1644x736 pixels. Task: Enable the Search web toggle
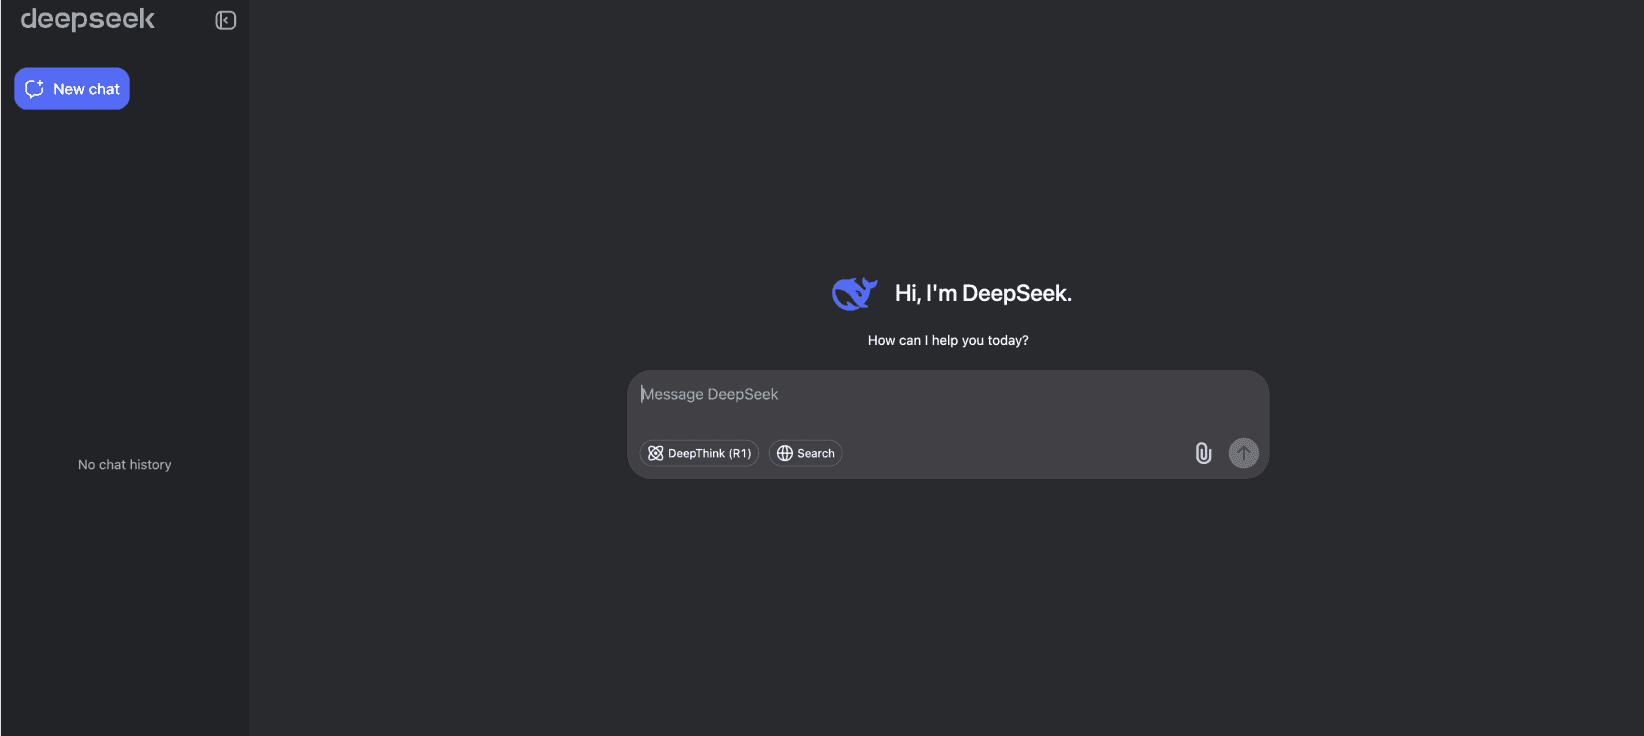805,453
